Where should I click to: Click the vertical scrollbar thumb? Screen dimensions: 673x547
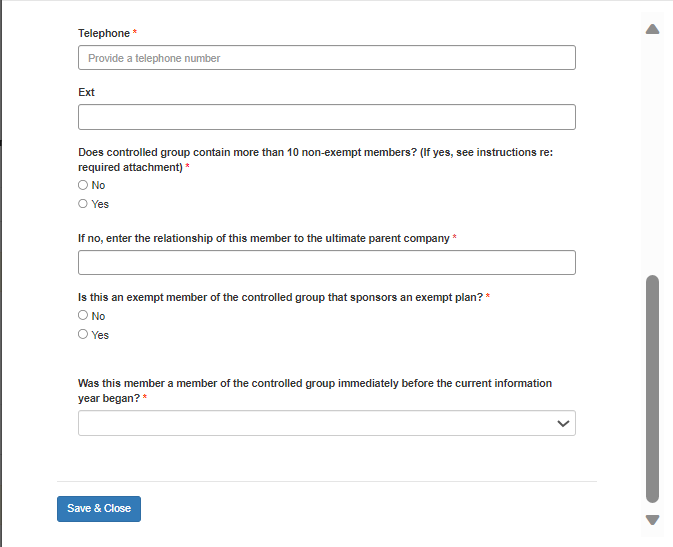653,388
